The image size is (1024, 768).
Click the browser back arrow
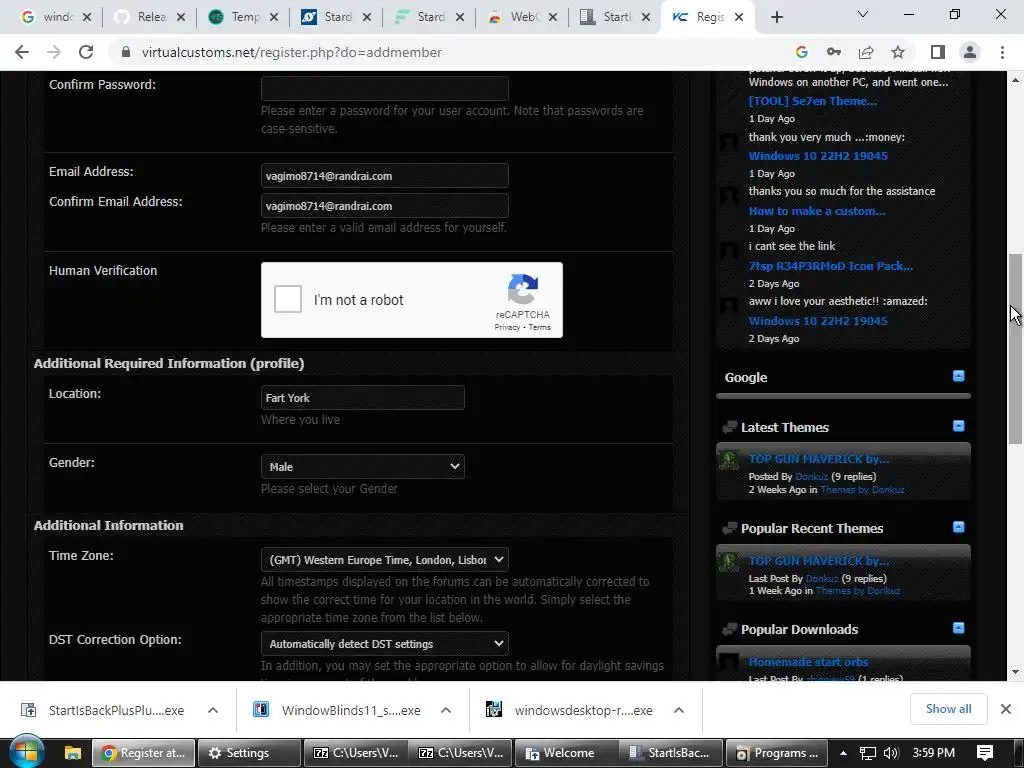[x=22, y=52]
